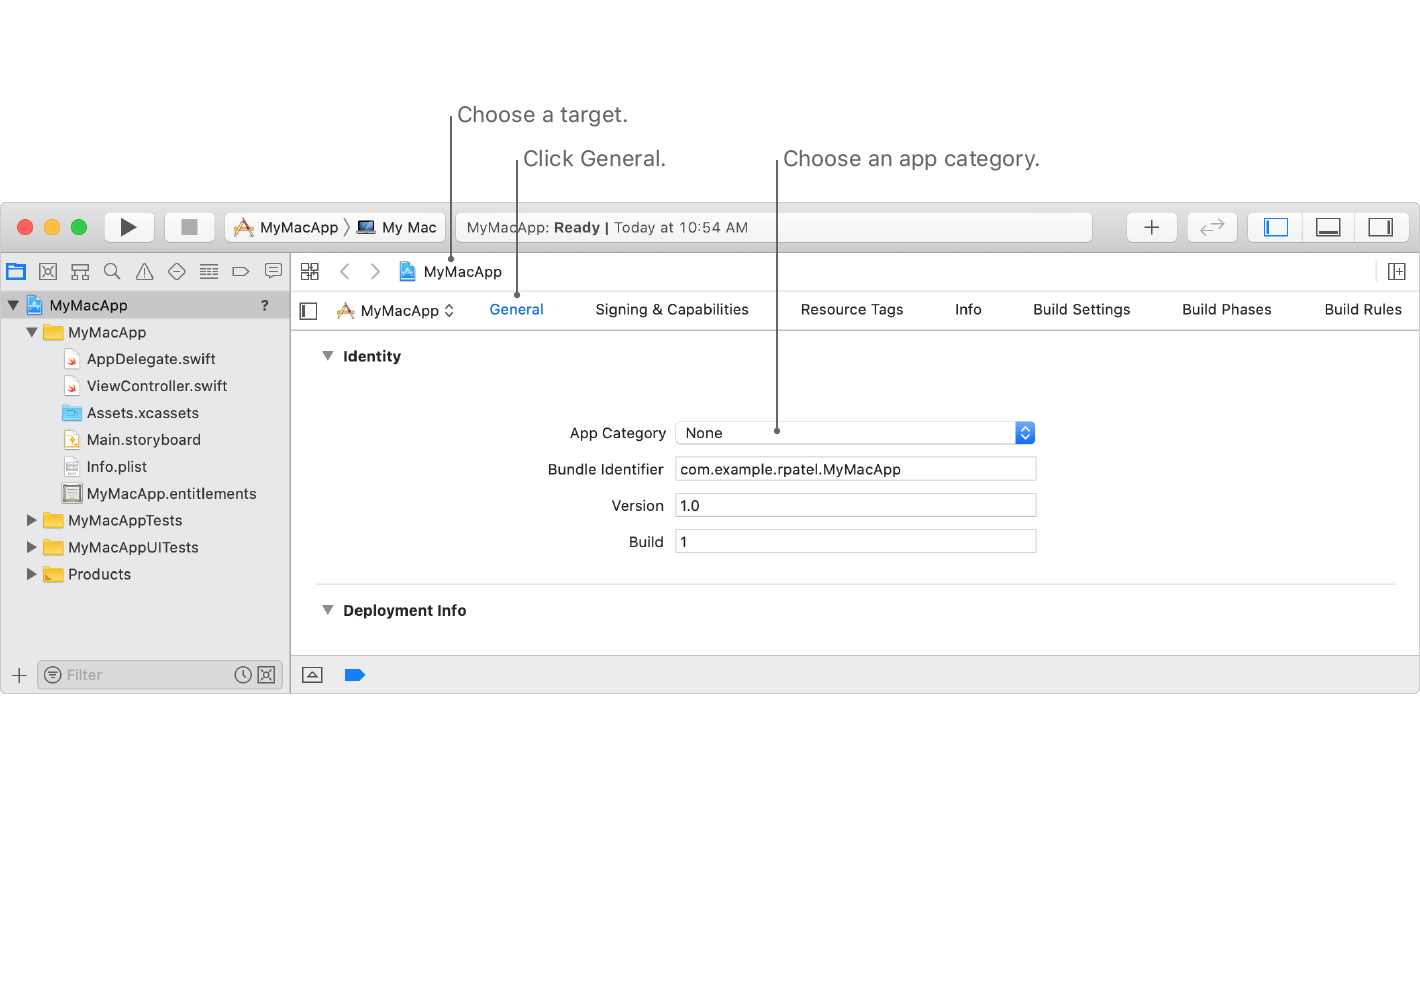Click the Run (play) button
1420x1000 pixels.
(x=128, y=227)
